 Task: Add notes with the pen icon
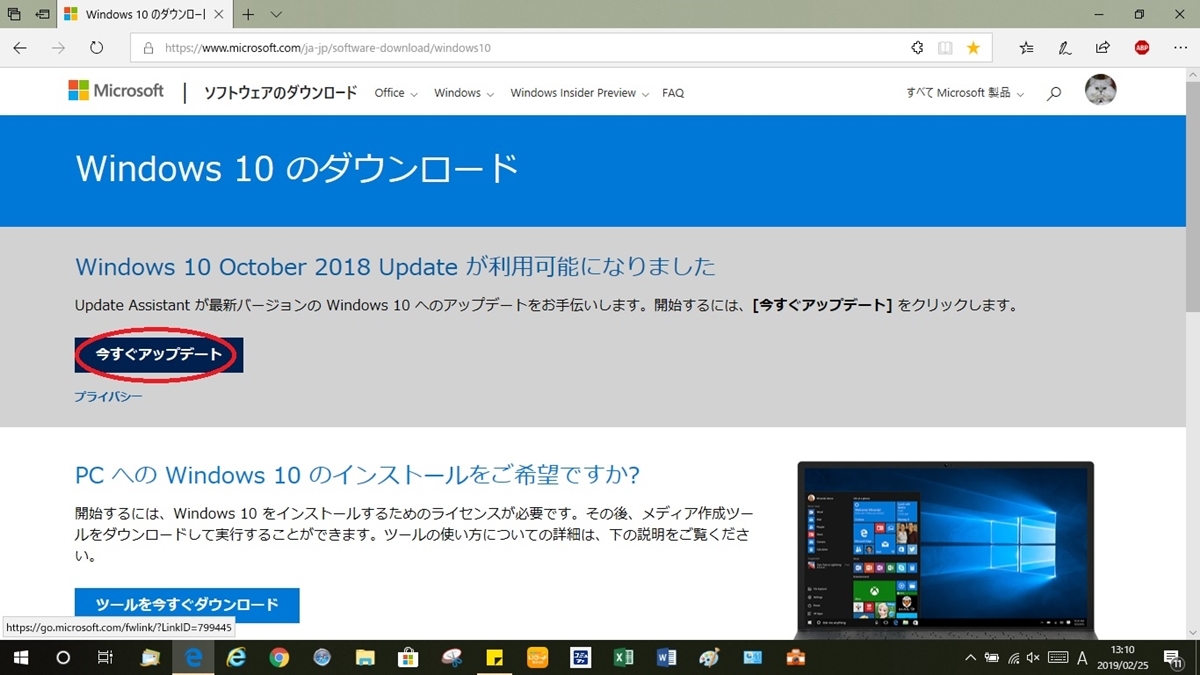[1065, 47]
